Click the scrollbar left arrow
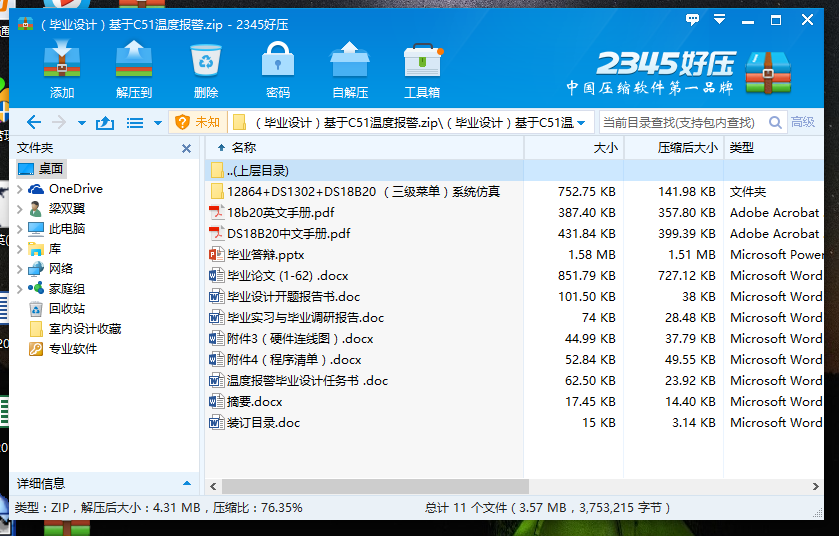 click(213, 486)
